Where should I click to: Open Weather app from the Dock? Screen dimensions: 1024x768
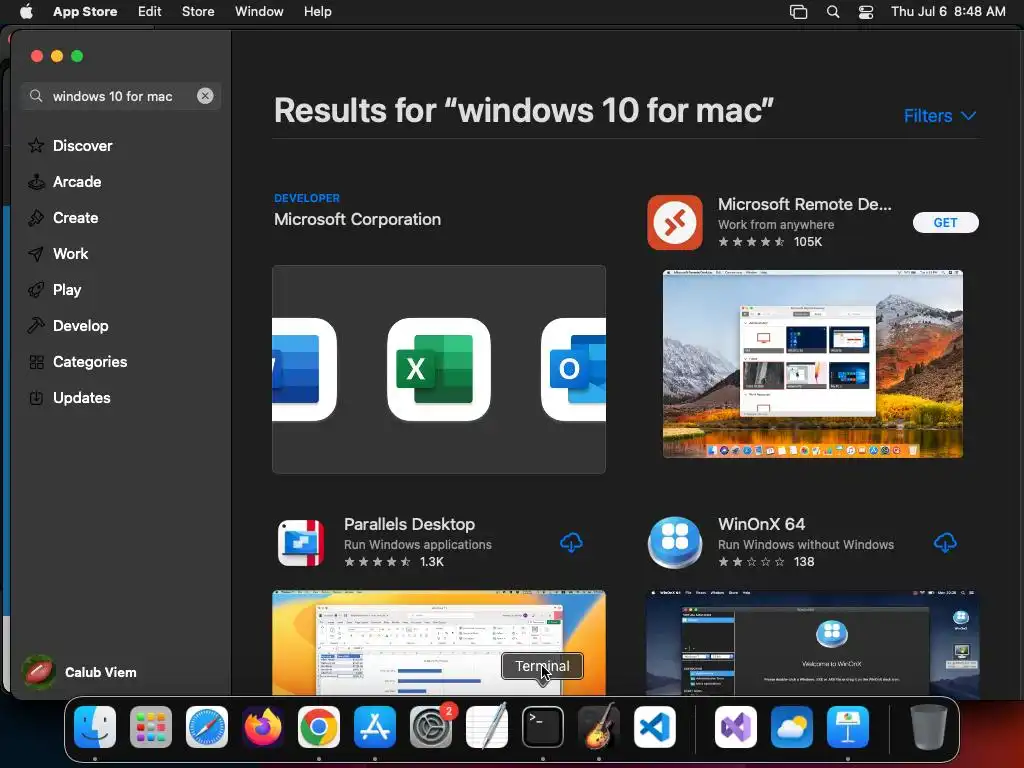pyautogui.click(x=792, y=727)
